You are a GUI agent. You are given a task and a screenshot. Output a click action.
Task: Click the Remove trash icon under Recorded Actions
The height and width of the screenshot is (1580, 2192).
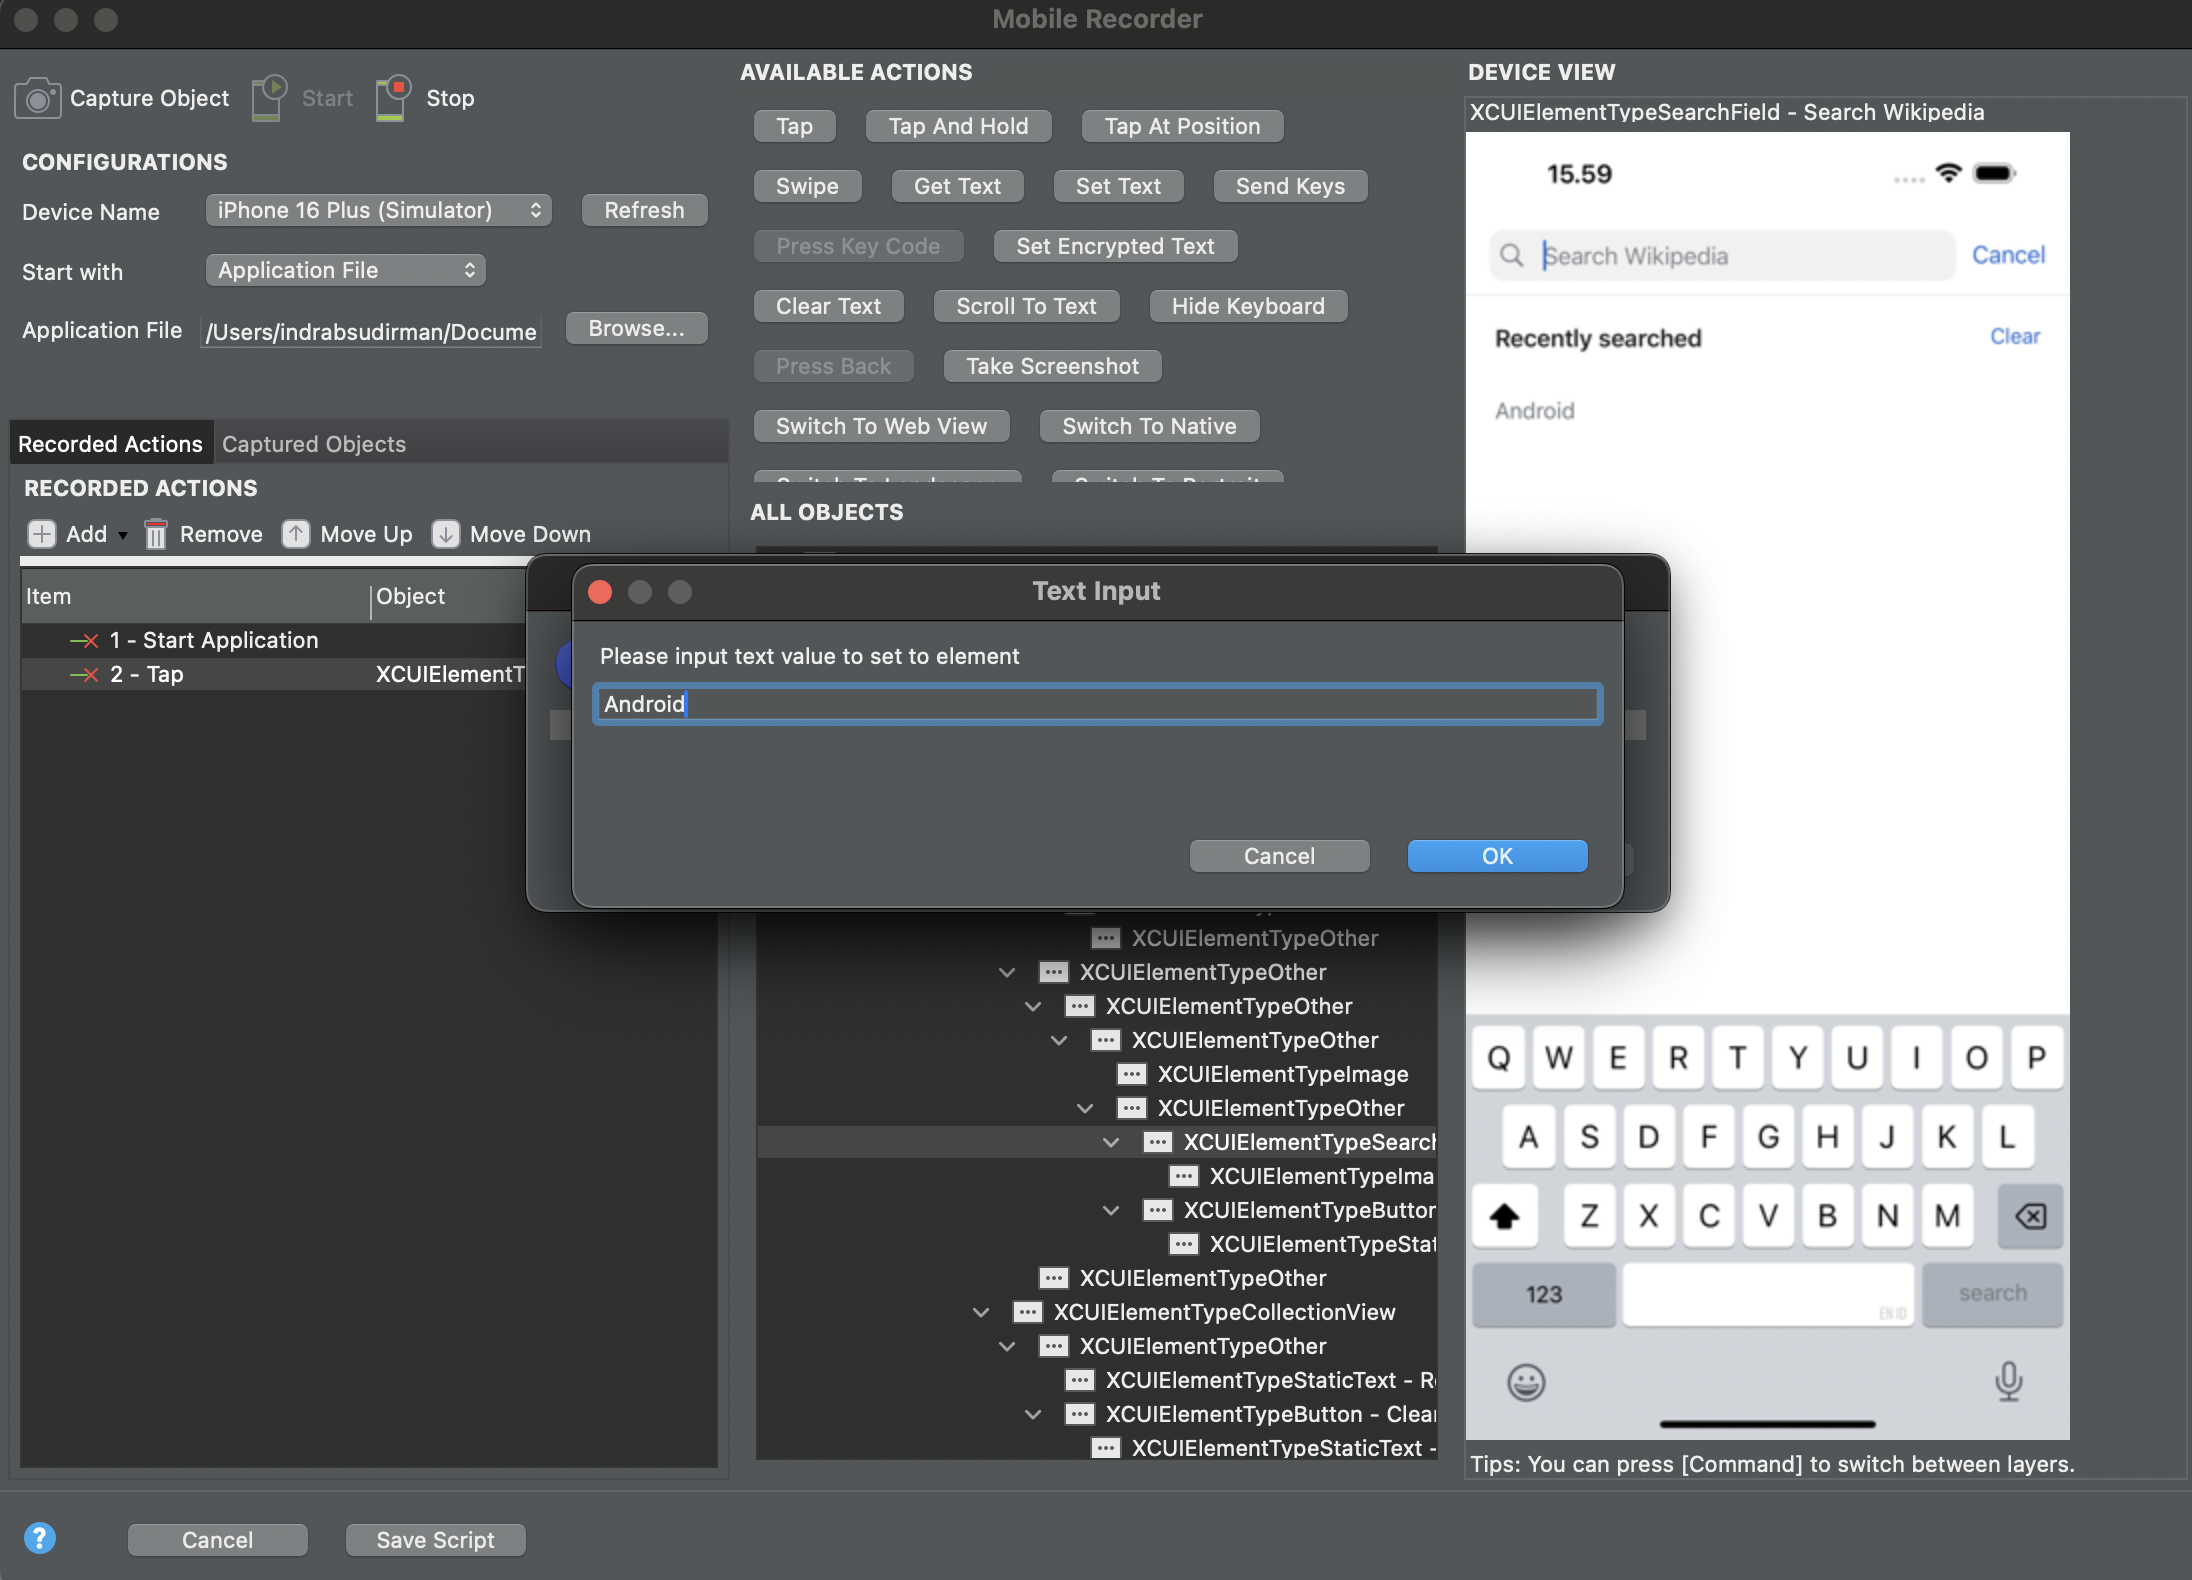coord(156,534)
